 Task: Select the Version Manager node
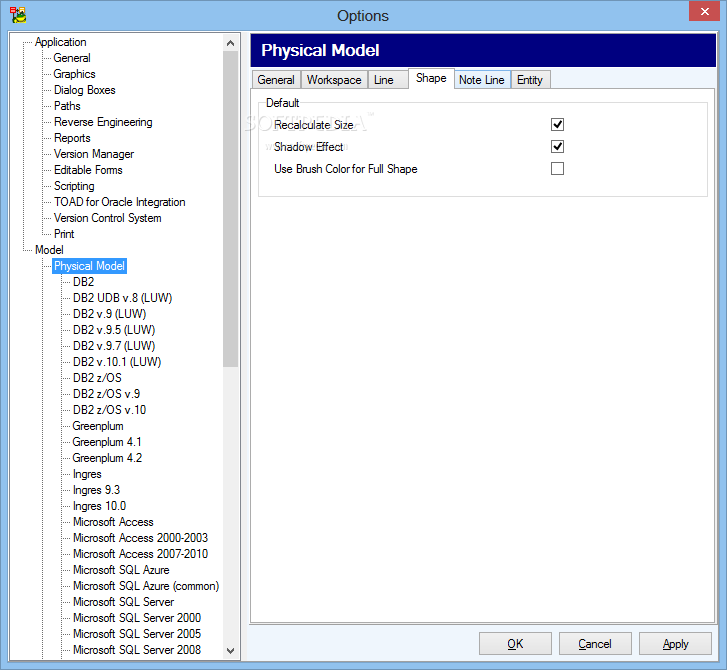pos(94,154)
